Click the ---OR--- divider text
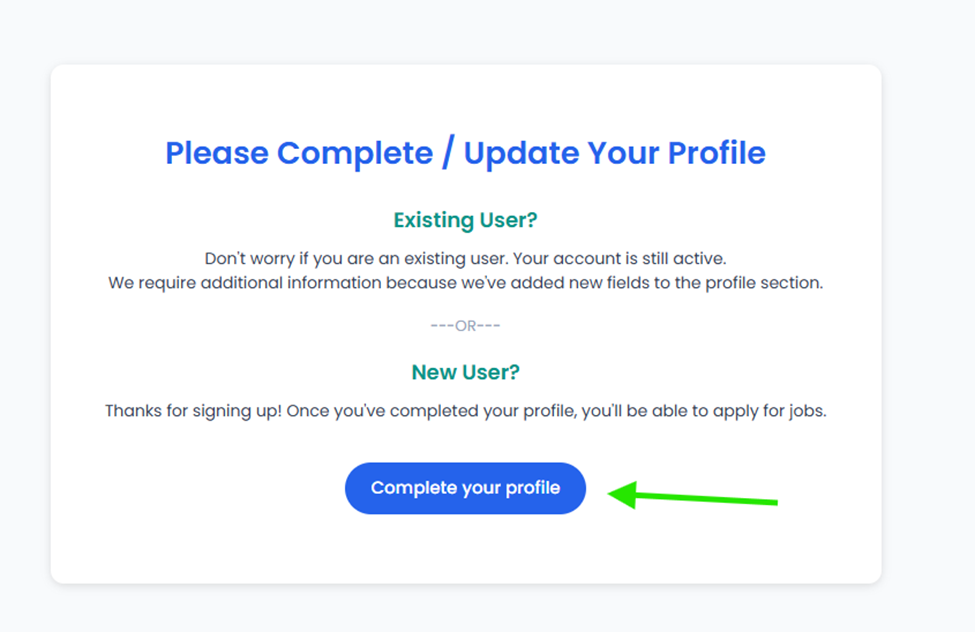The width and height of the screenshot is (975, 632). click(465, 325)
